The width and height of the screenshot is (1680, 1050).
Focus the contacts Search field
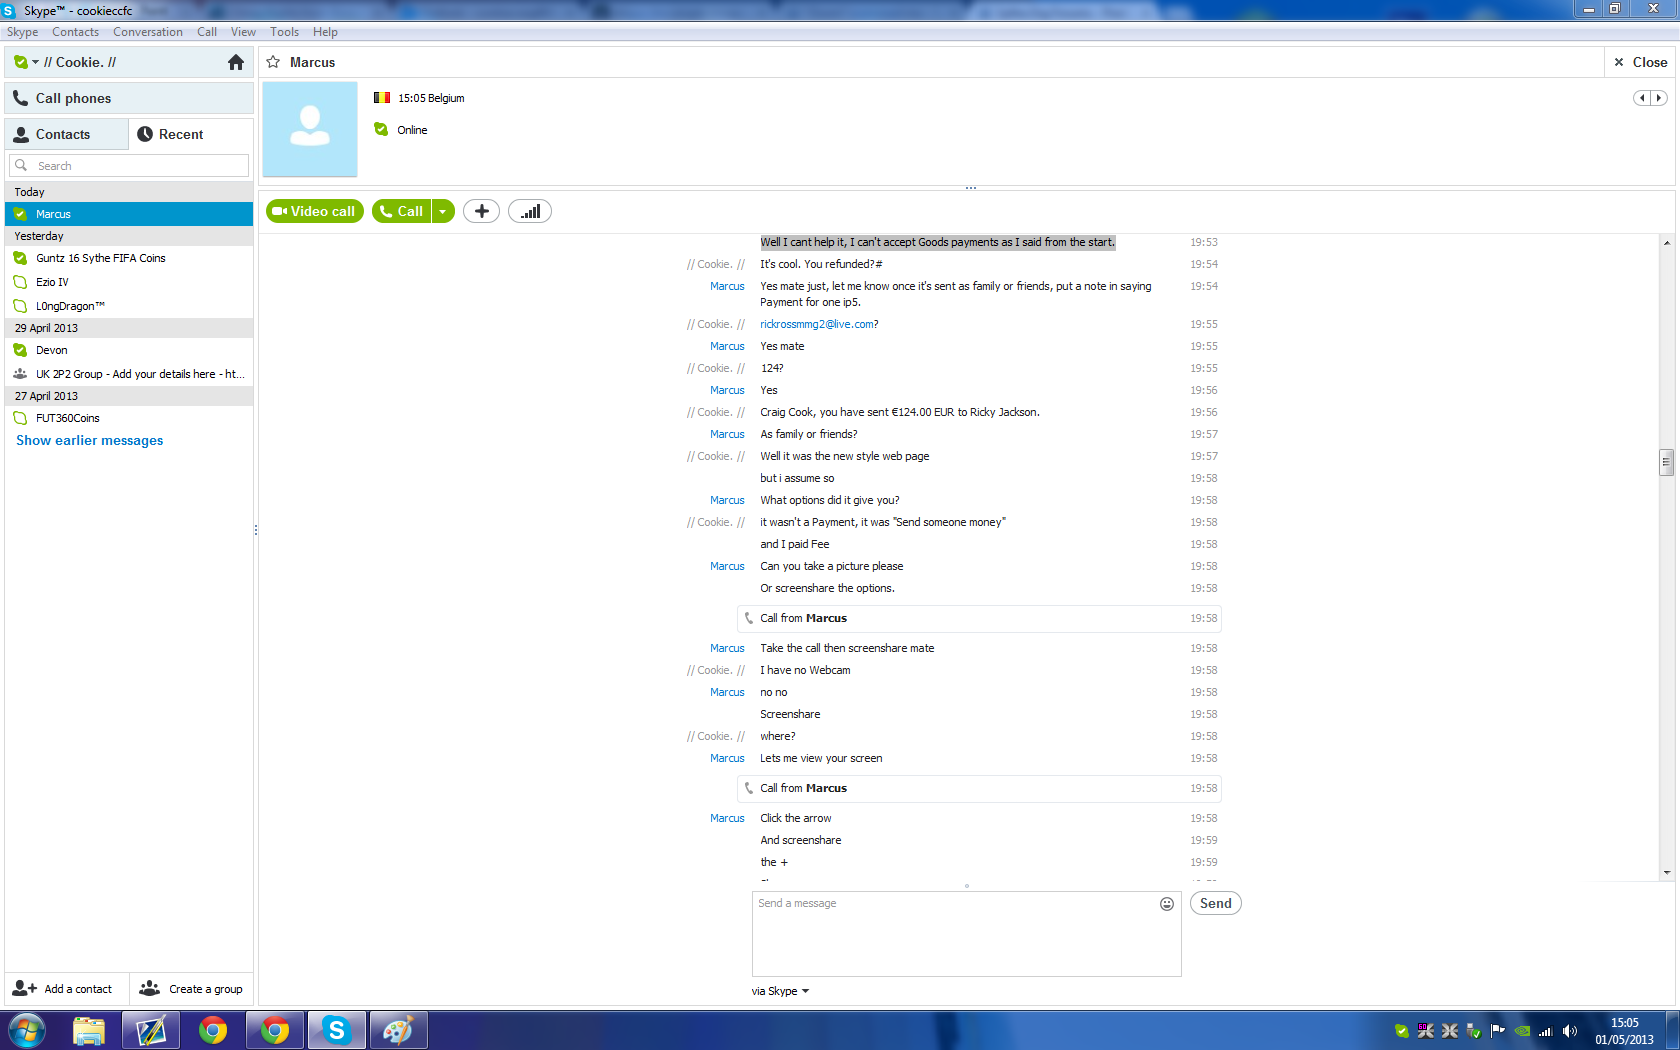coord(129,166)
